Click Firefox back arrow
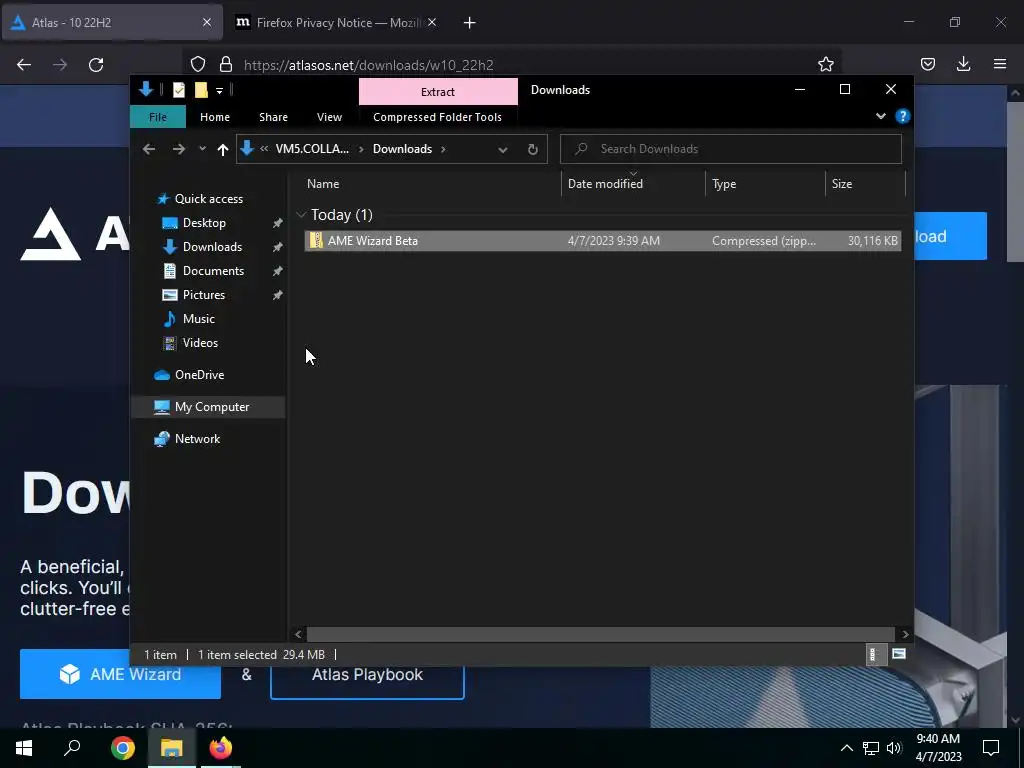 (24, 65)
